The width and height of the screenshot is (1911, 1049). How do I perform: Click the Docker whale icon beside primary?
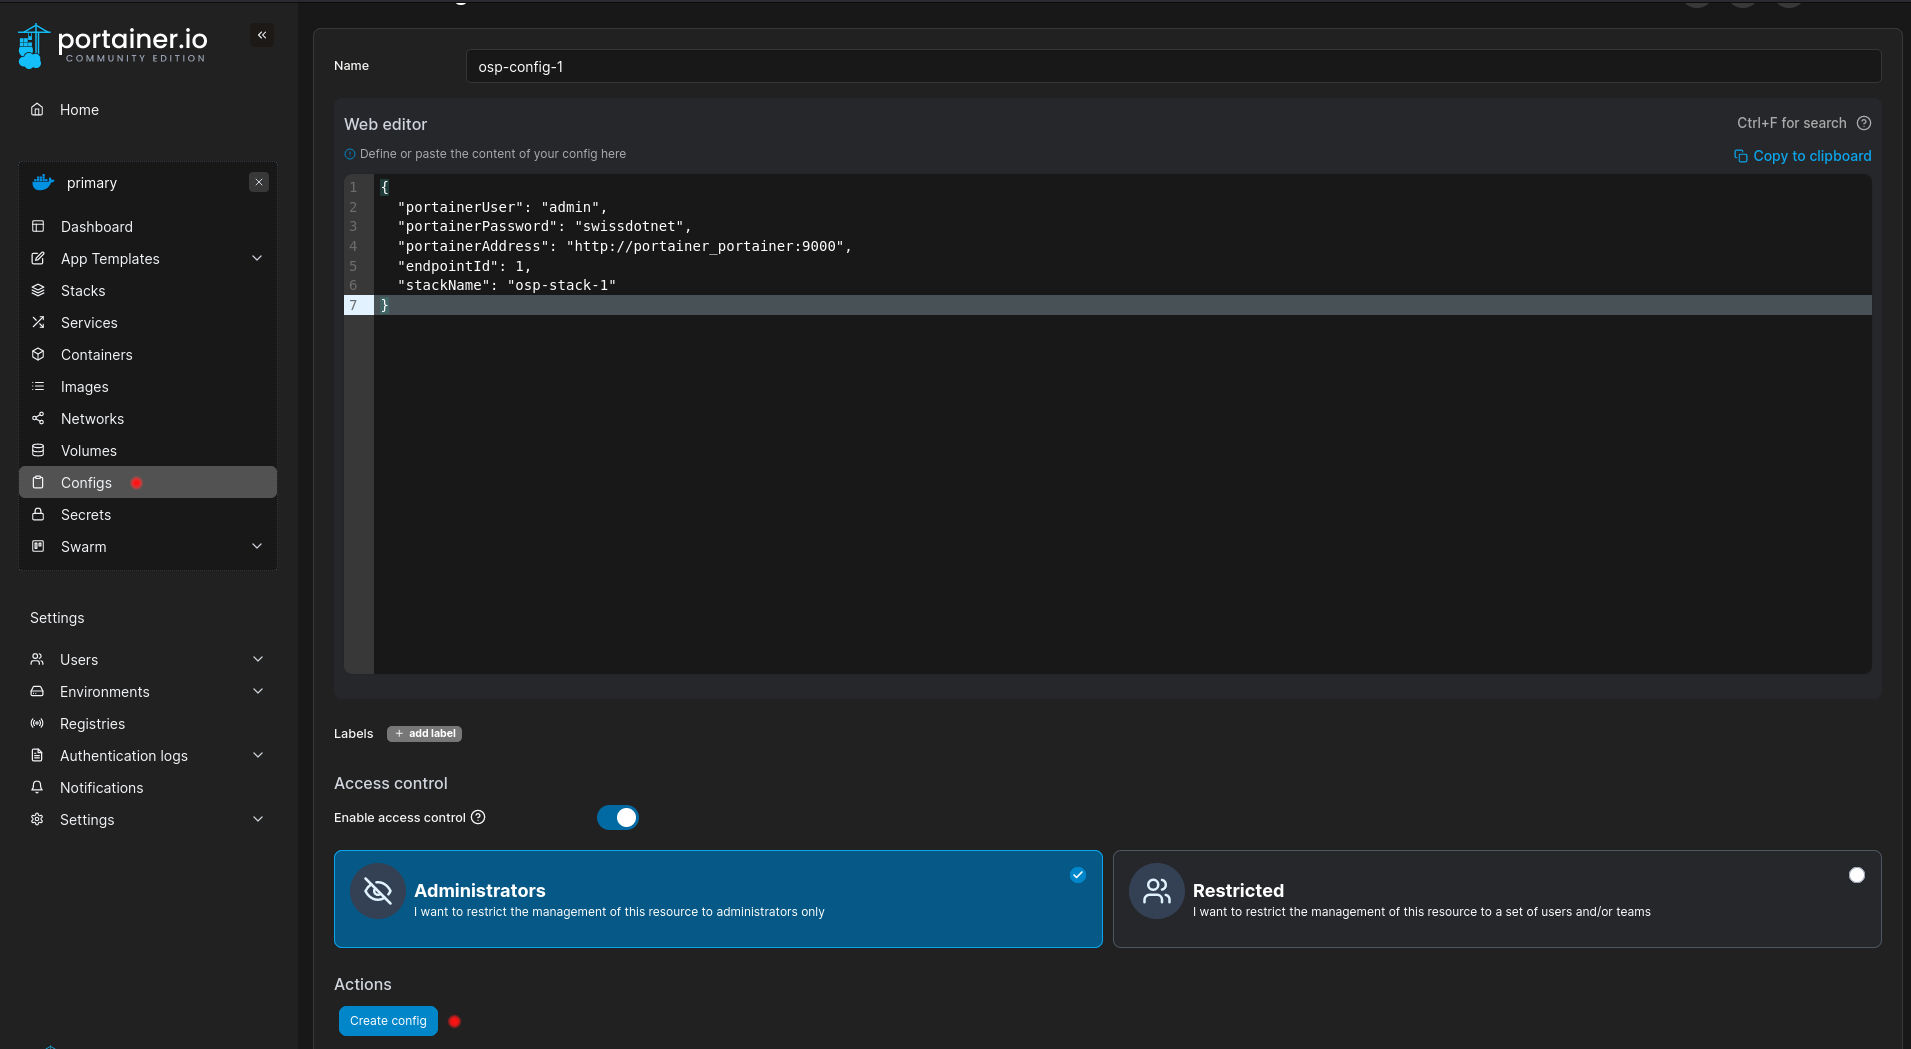[x=43, y=183]
